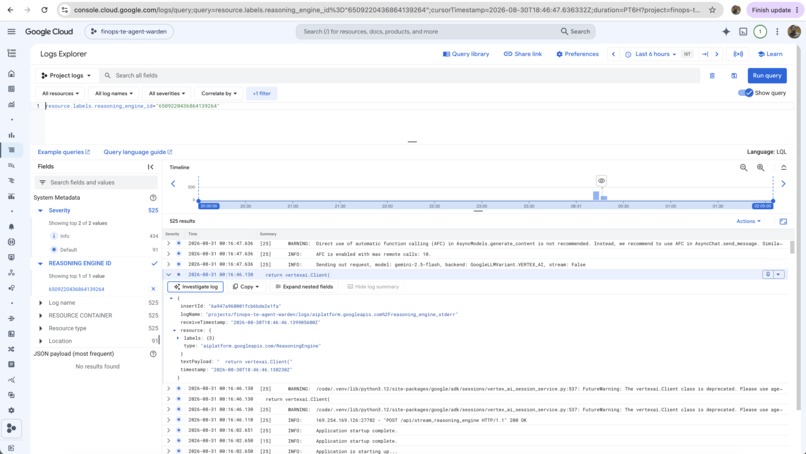Toggle the Show query switch
This screenshot has height=454, width=806.
click(745, 93)
